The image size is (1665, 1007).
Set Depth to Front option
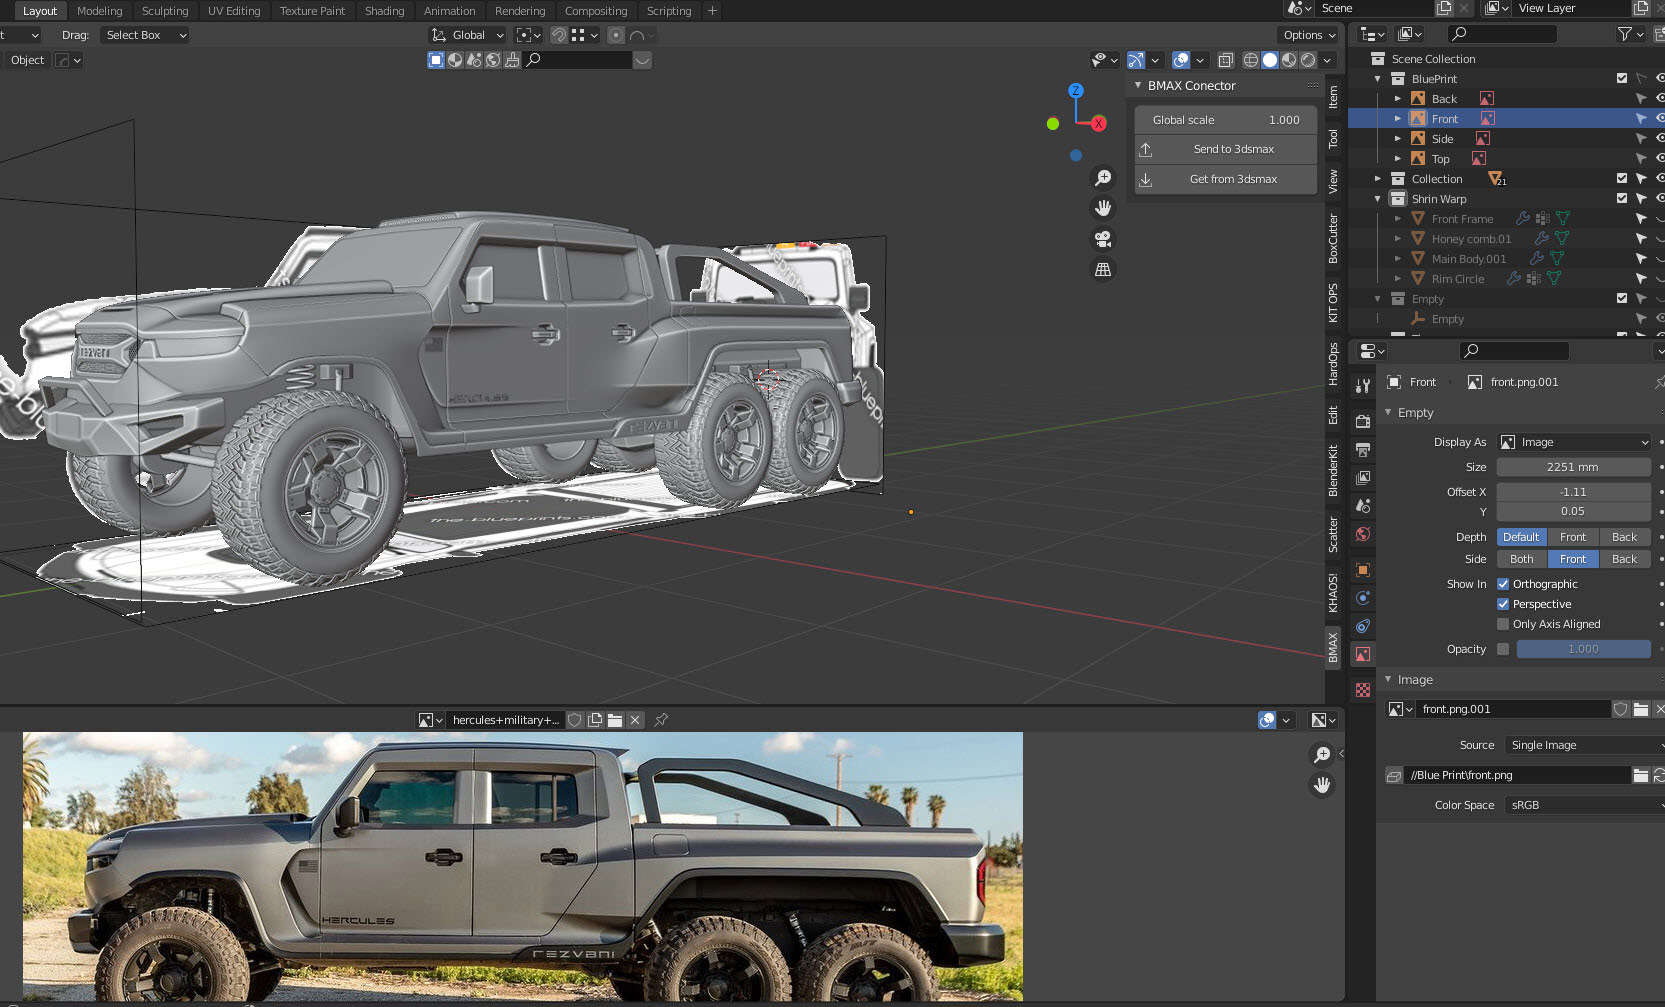coord(1573,537)
